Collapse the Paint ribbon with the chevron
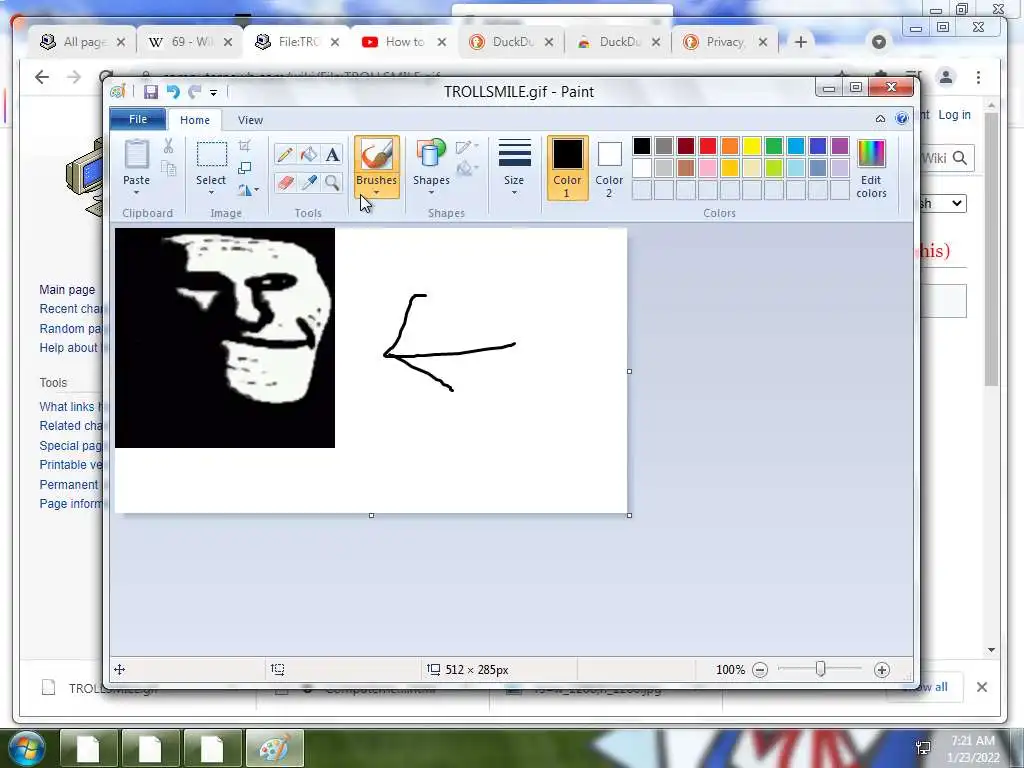The image size is (1024, 768). click(x=880, y=119)
